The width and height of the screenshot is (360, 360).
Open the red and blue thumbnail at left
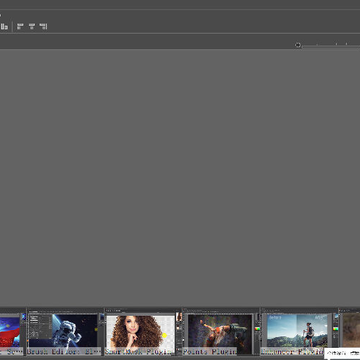[13, 332]
